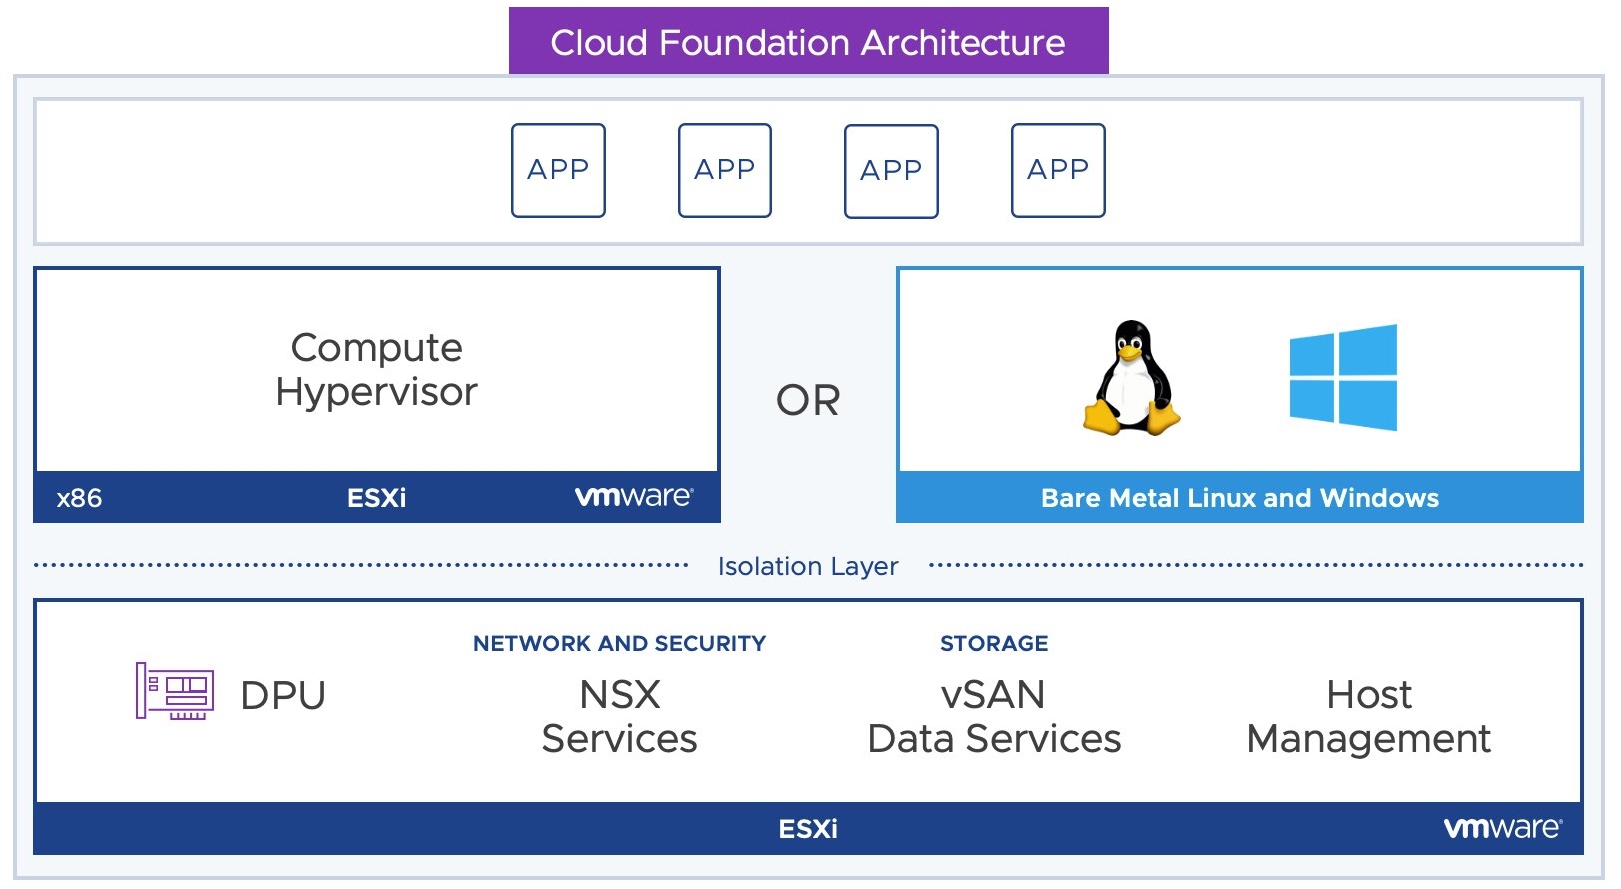Click the OR label
The image size is (1621, 889).
click(x=808, y=401)
